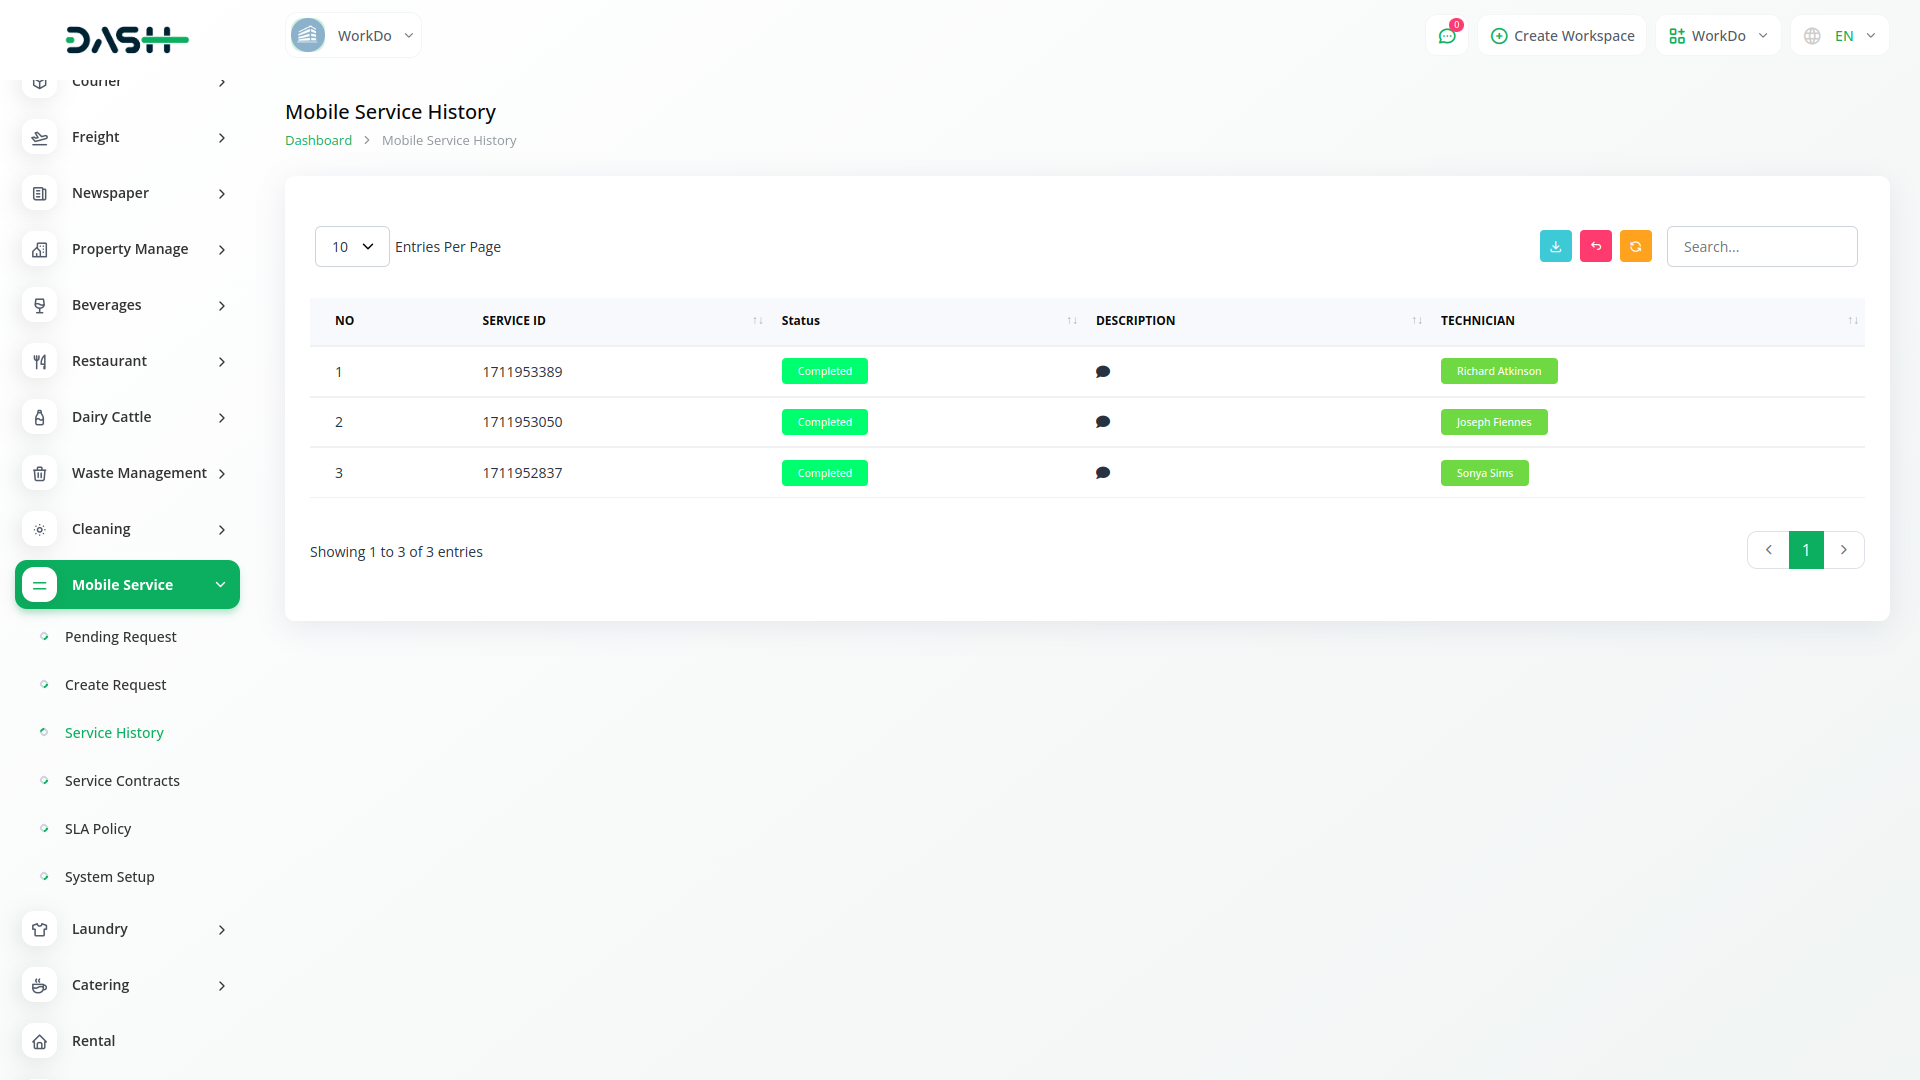Click the orange refresh icon

point(1635,246)
